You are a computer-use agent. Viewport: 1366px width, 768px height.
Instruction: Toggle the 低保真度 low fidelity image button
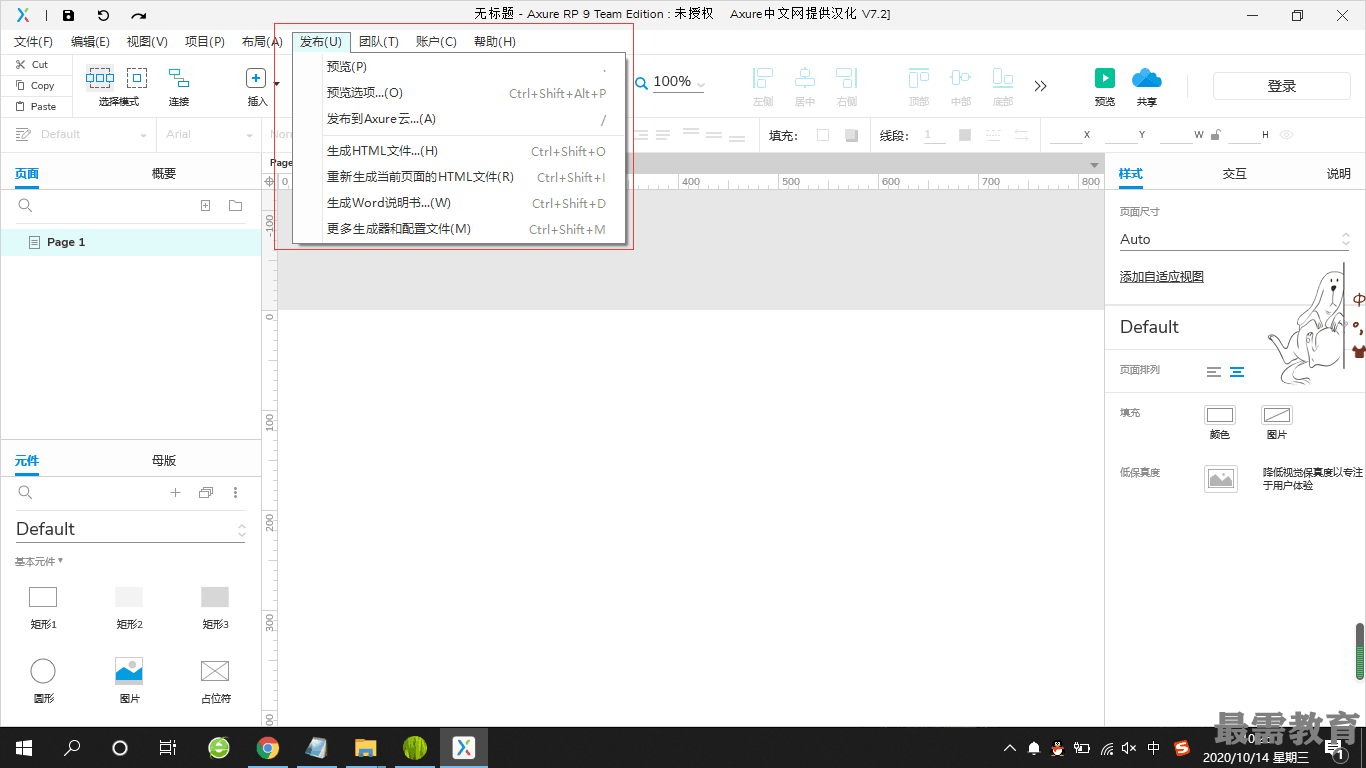click(x=1221, y=479)
